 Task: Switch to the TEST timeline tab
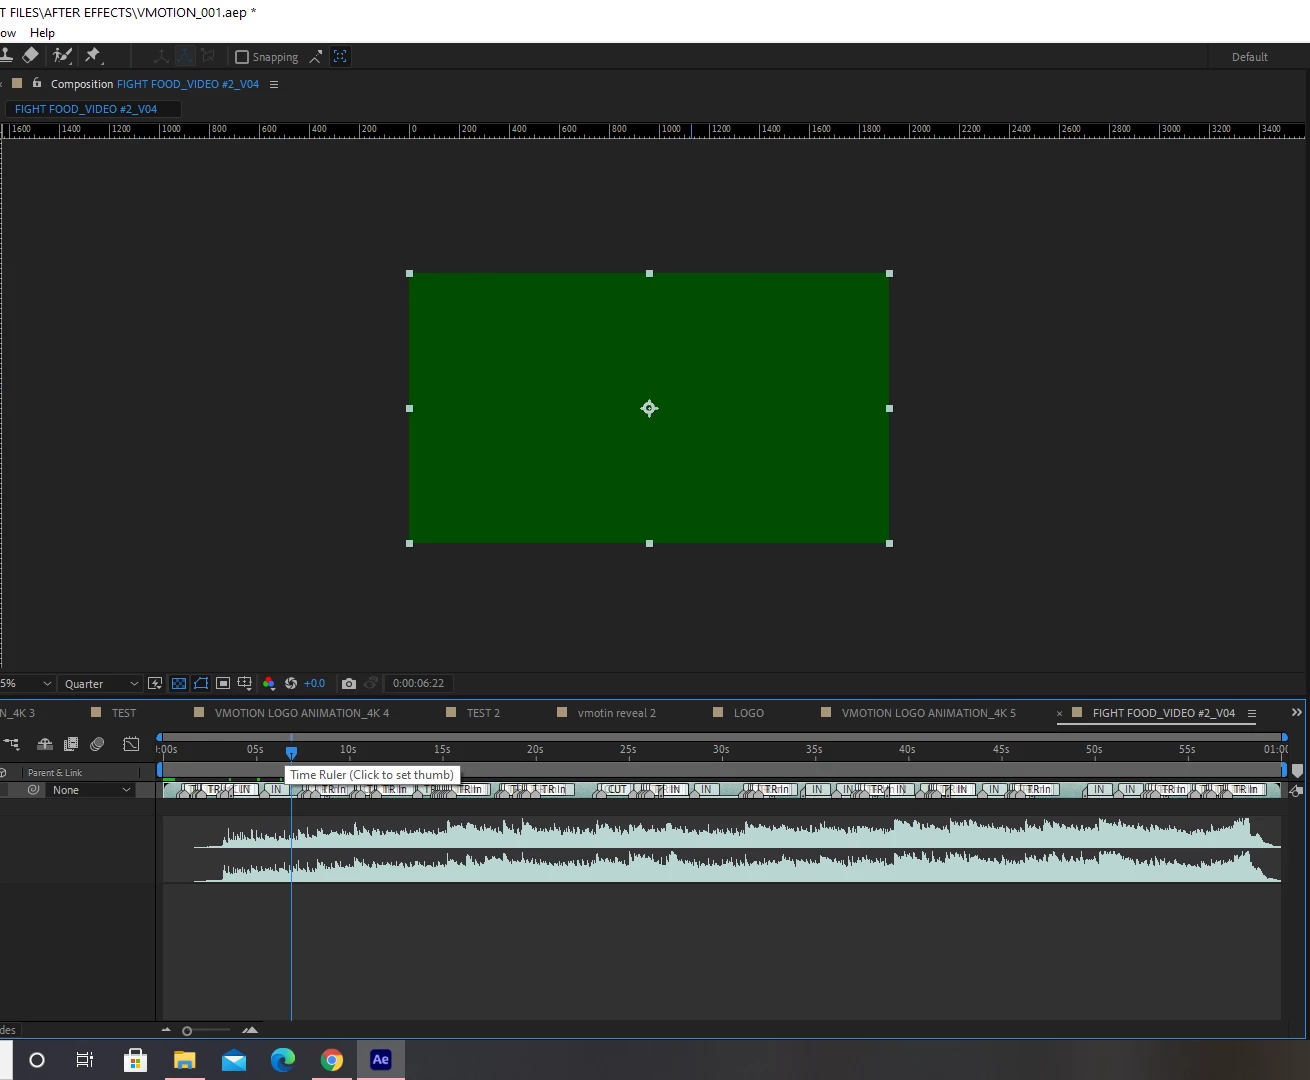coord(124,713)
